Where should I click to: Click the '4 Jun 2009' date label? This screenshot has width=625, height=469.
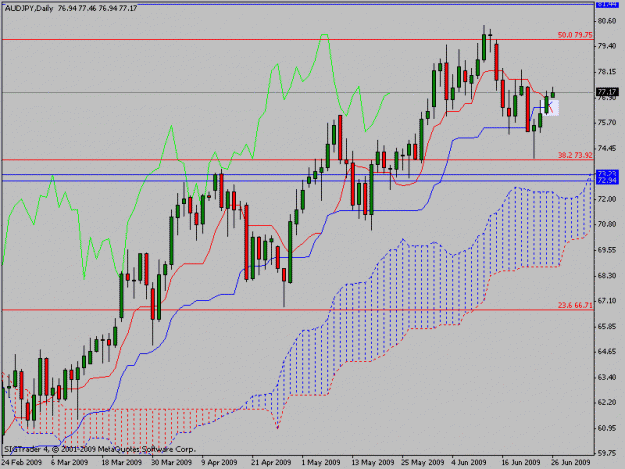(469, 462)
